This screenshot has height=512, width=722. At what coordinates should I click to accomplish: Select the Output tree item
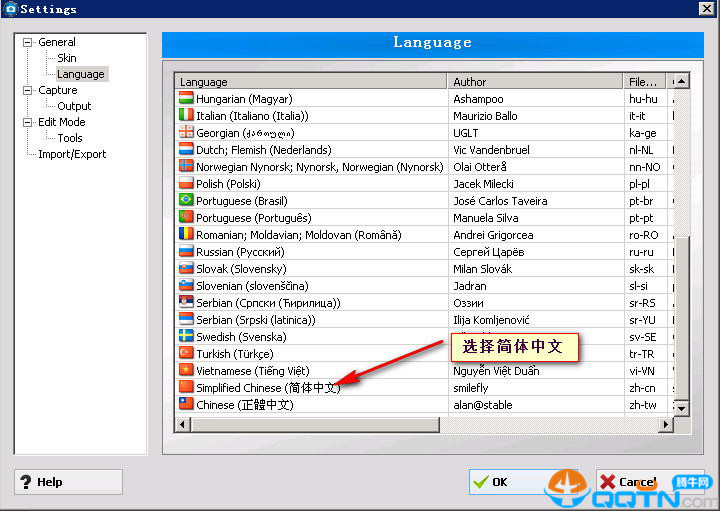coord(74,106)
